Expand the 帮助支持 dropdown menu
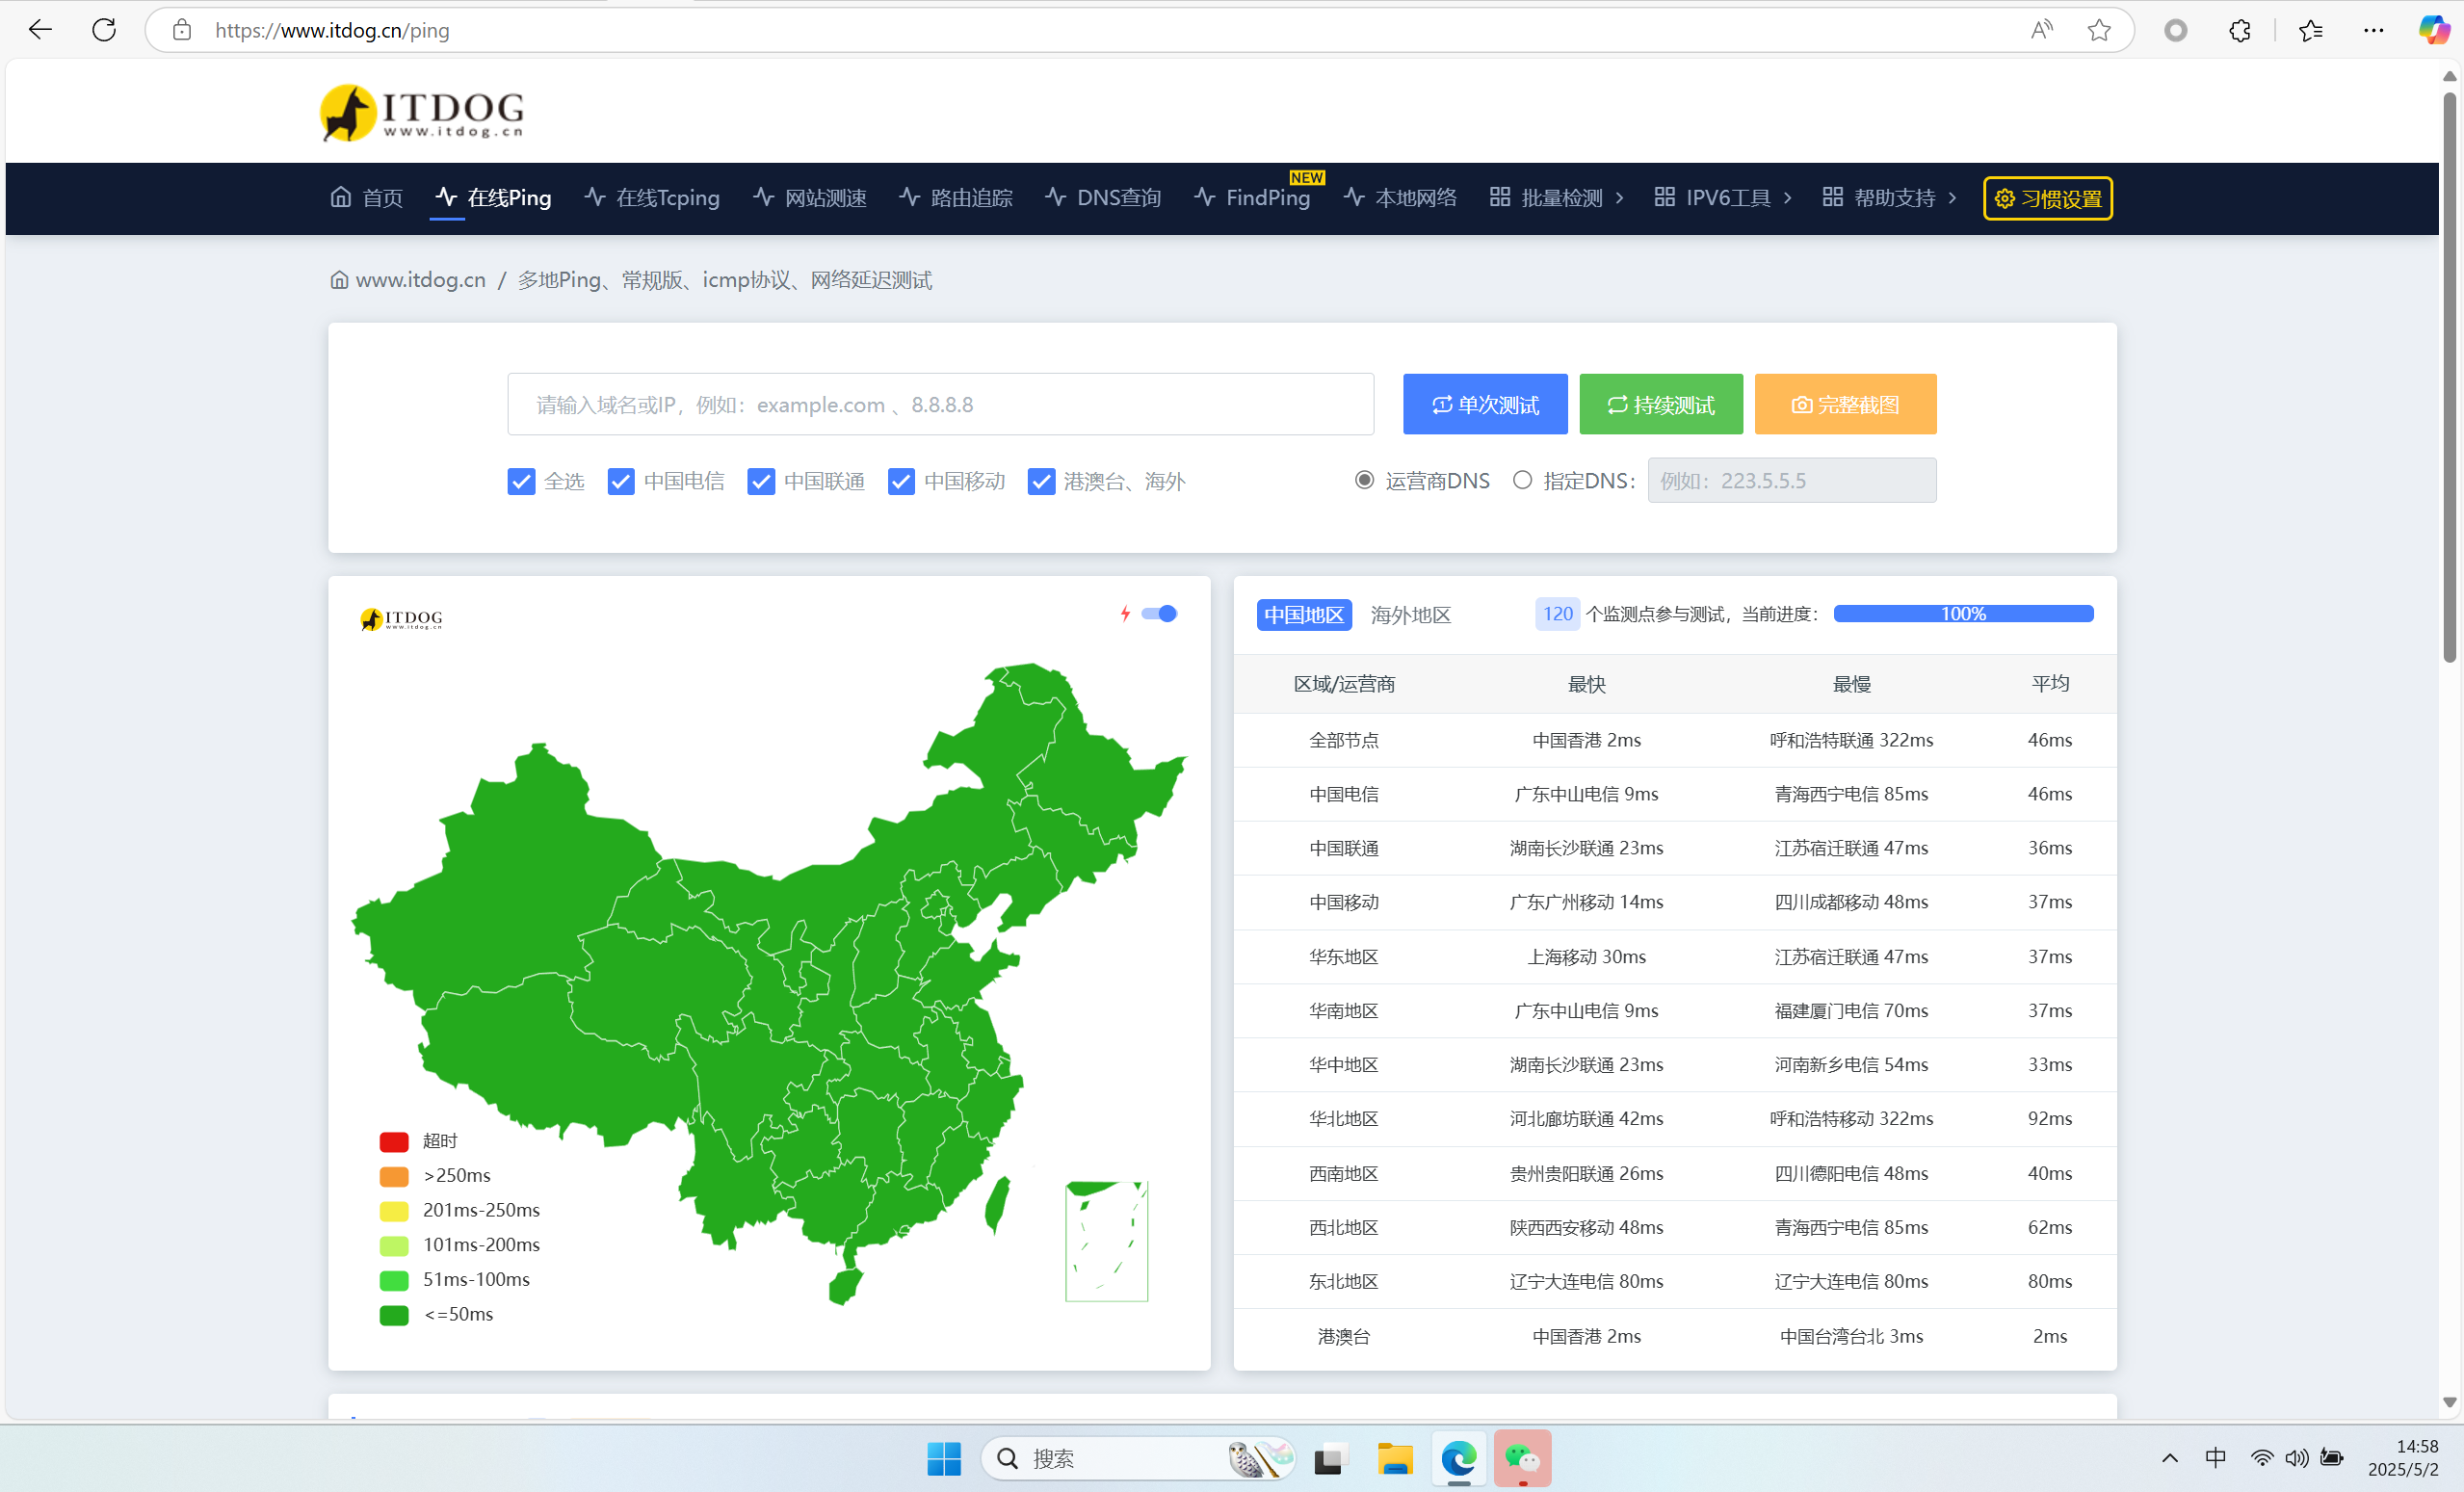The width and height of the screenshot is (2464, 1492). (1889, 198)
